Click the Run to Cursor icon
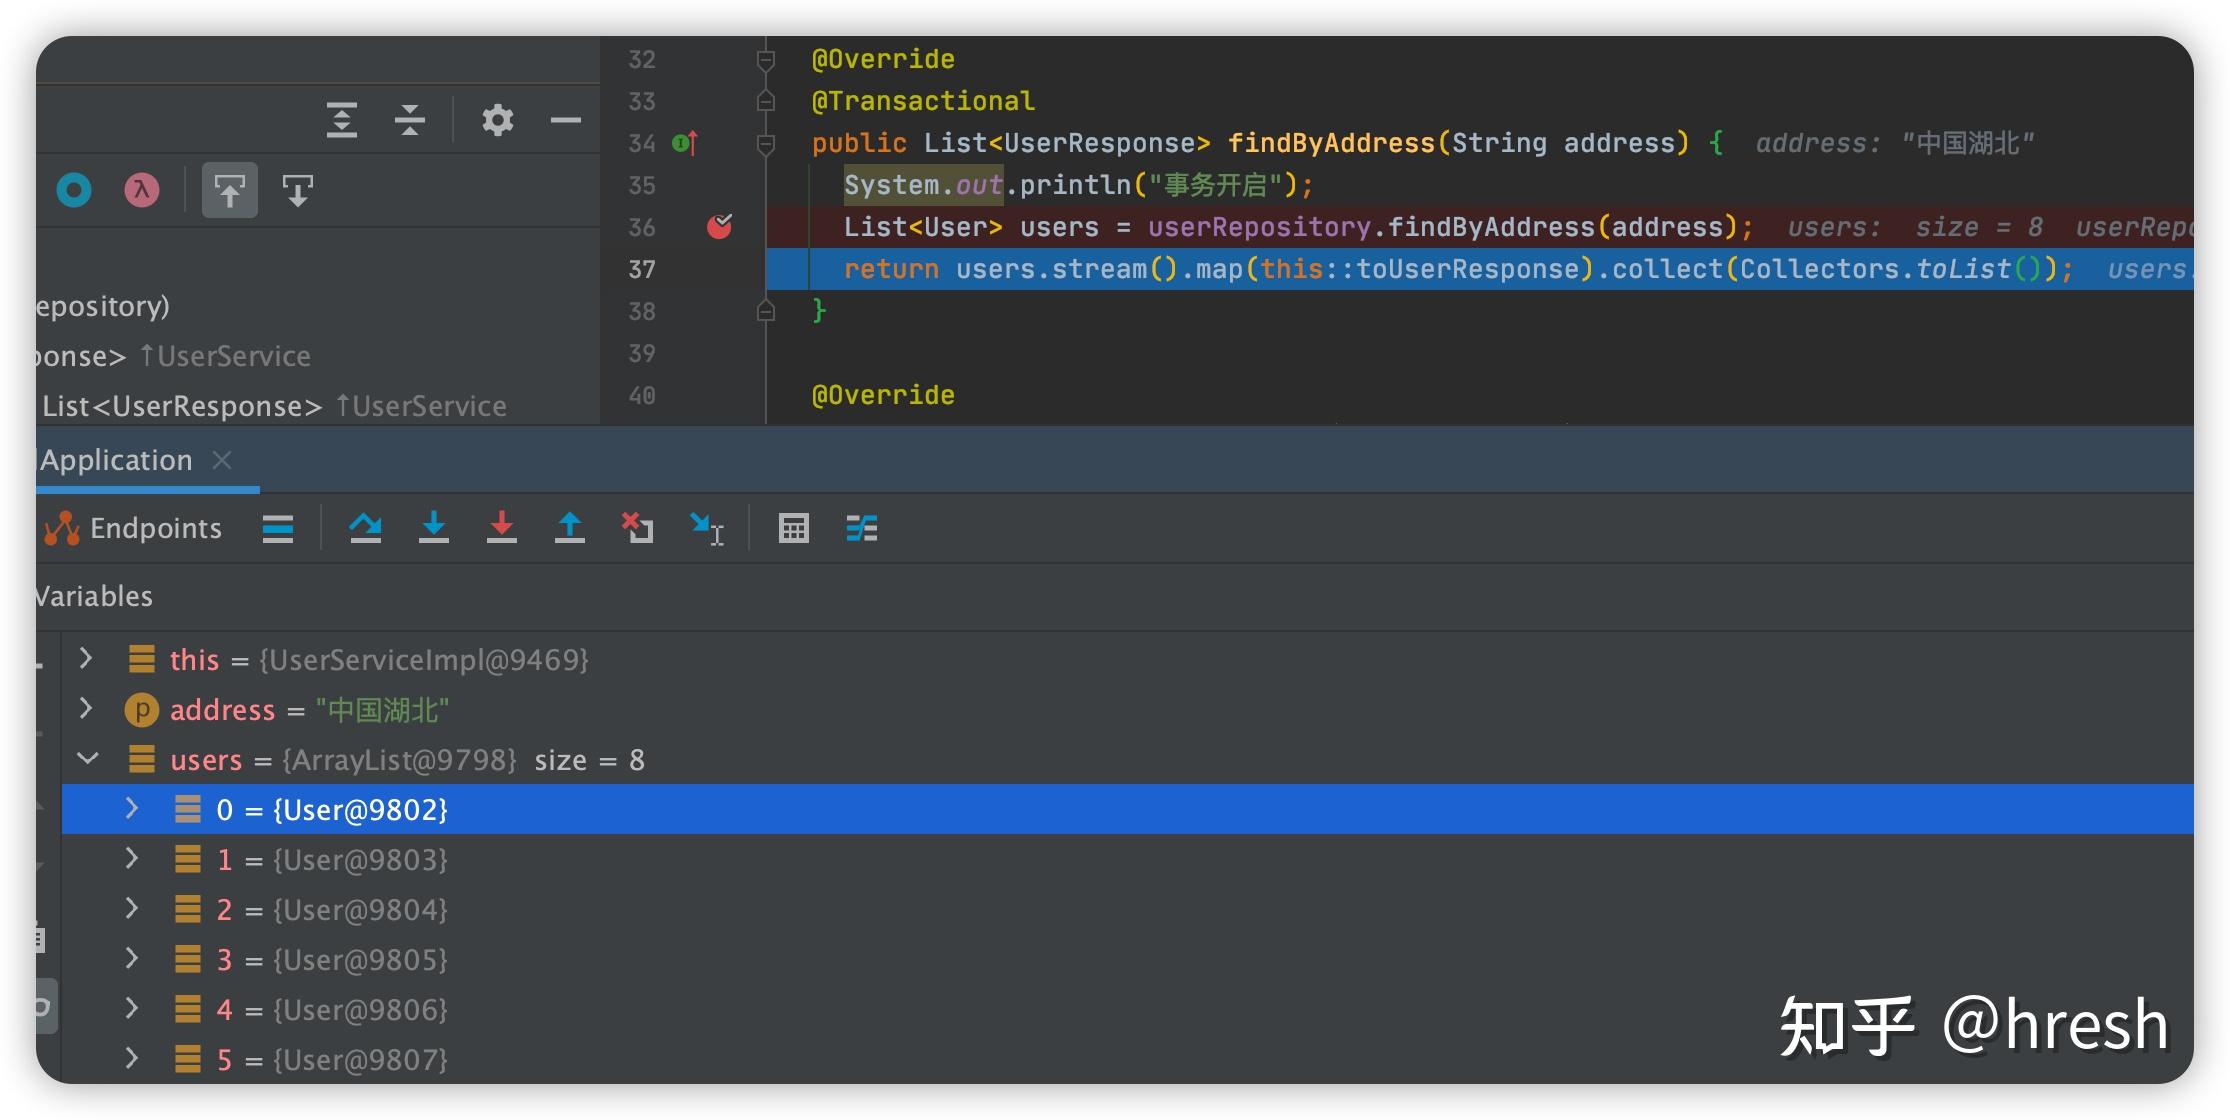The image size is (2230, 1120). [706, 527]
